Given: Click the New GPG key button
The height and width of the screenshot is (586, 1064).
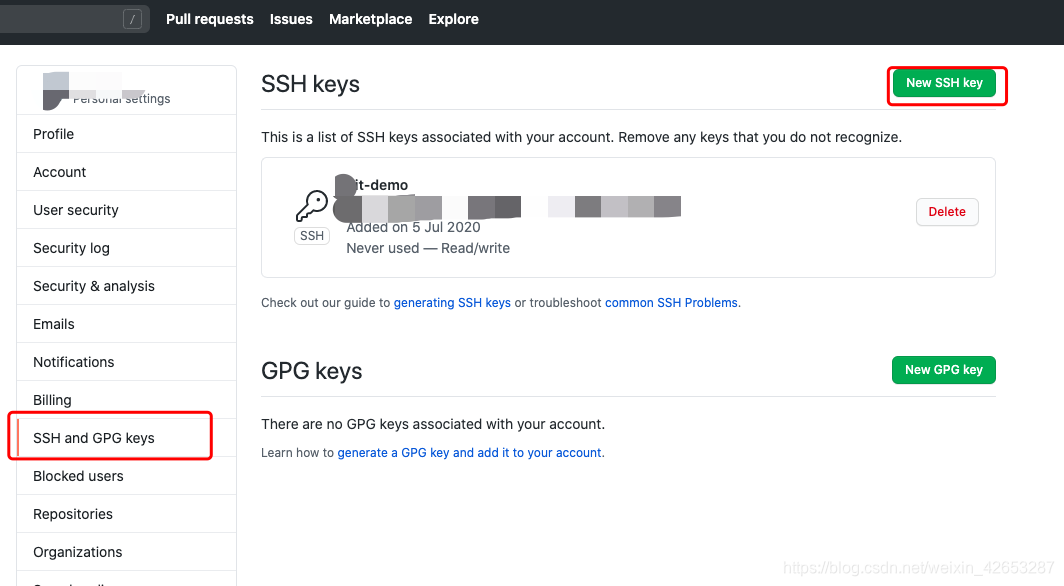Looking at the screenshot, I should [x=944, y=370].
